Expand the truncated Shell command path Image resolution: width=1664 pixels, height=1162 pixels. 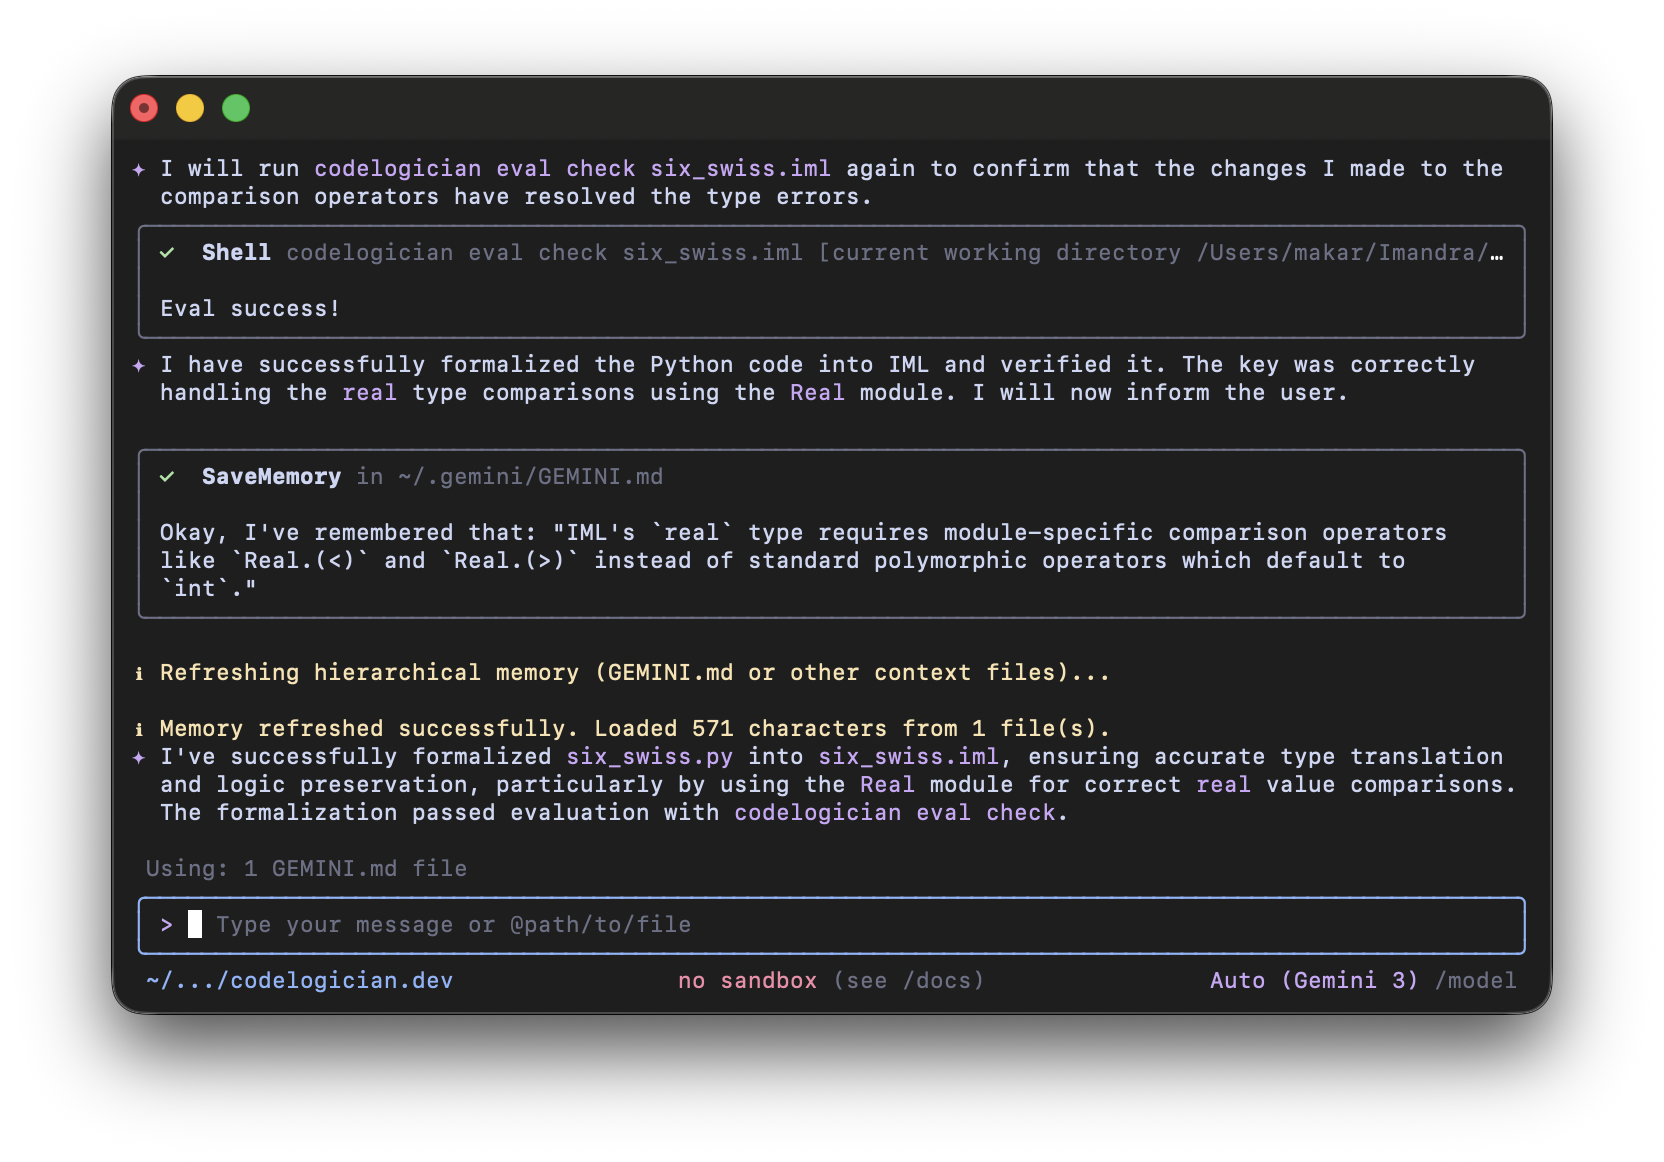point(1500,253)
